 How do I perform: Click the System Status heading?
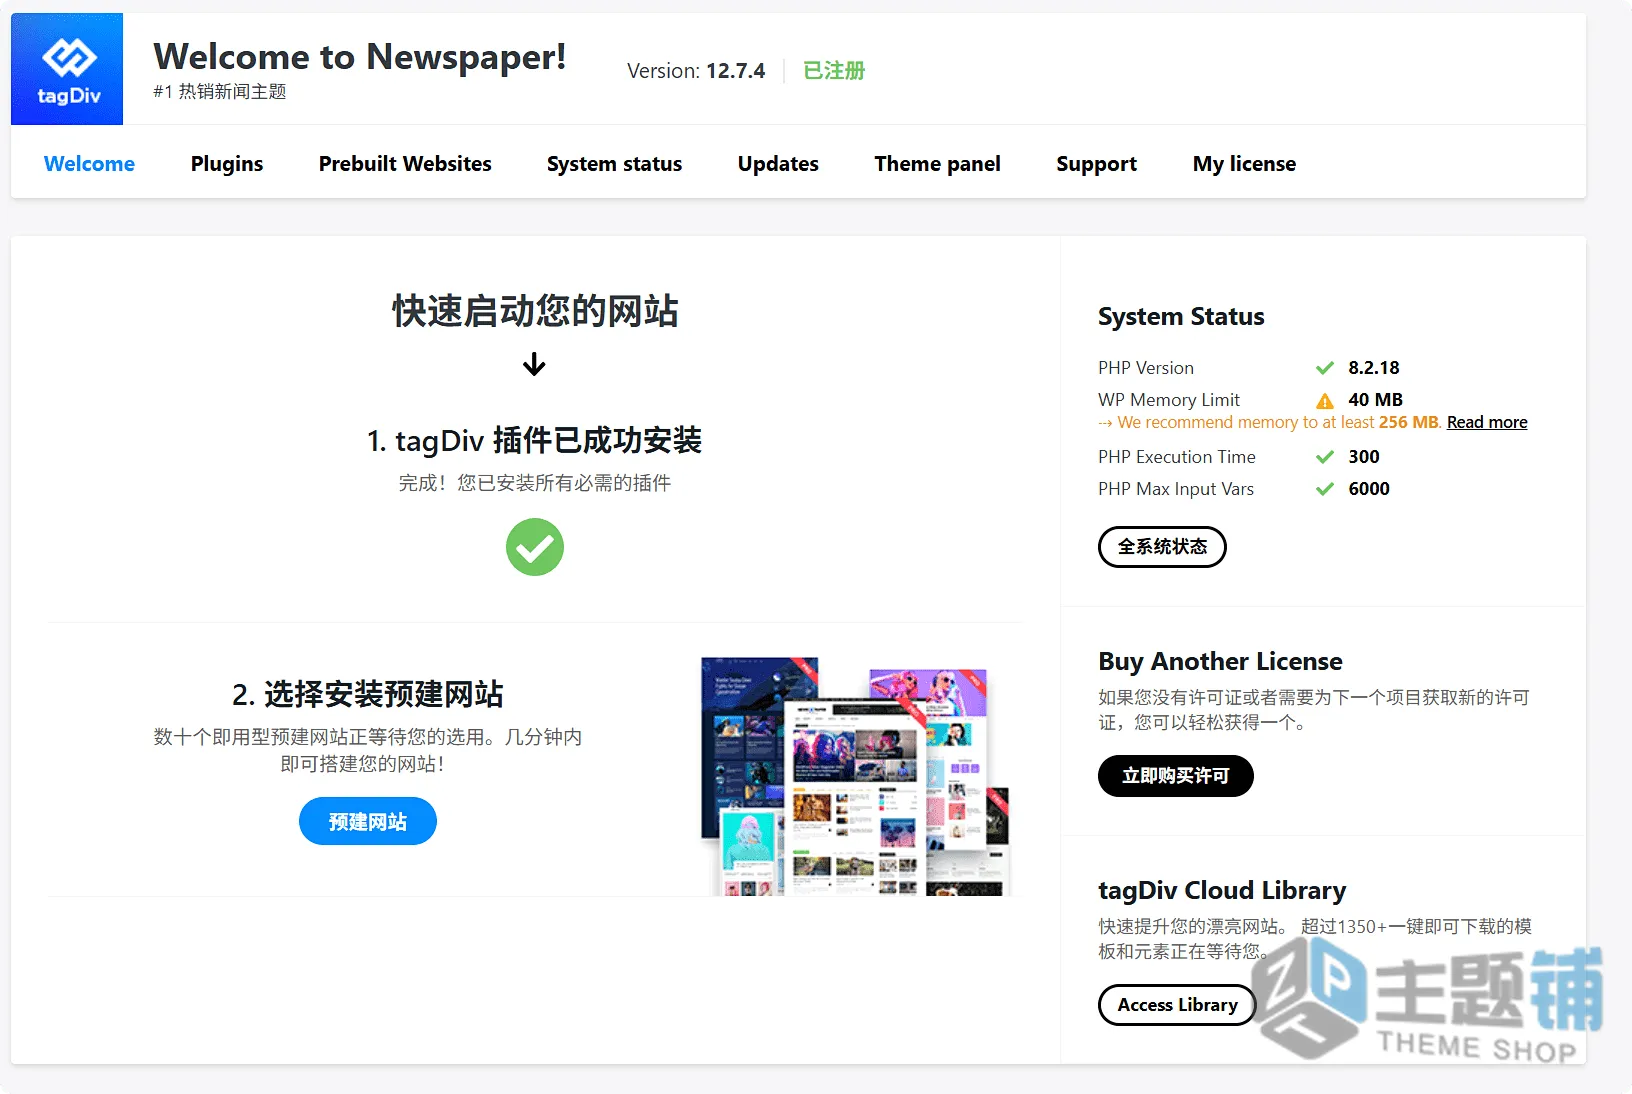[x=1181, y=317]
